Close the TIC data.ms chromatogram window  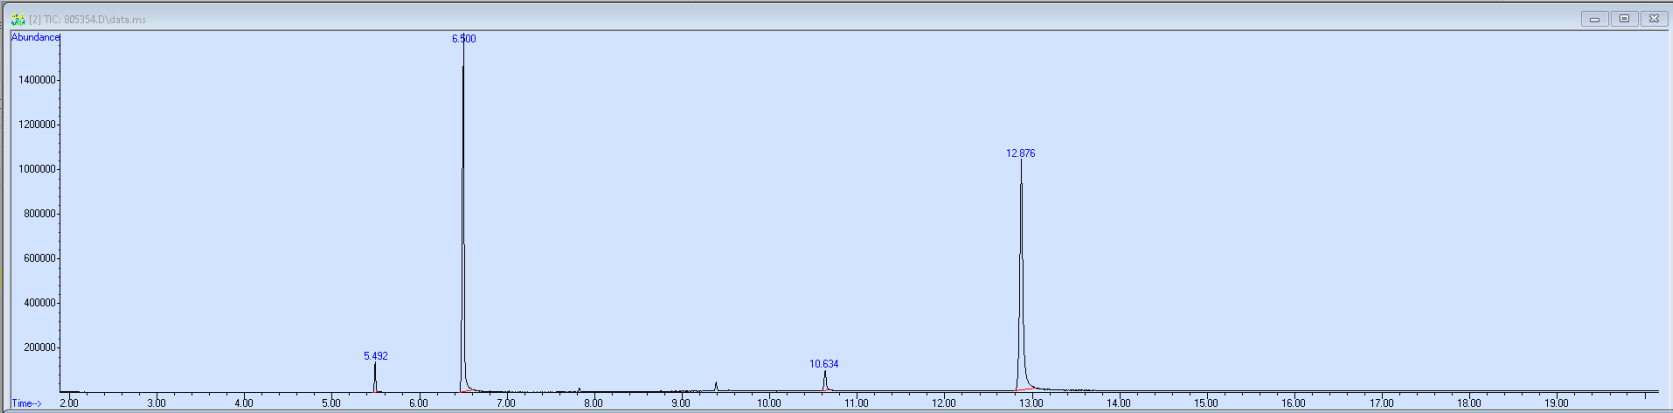pos(1653,19)
